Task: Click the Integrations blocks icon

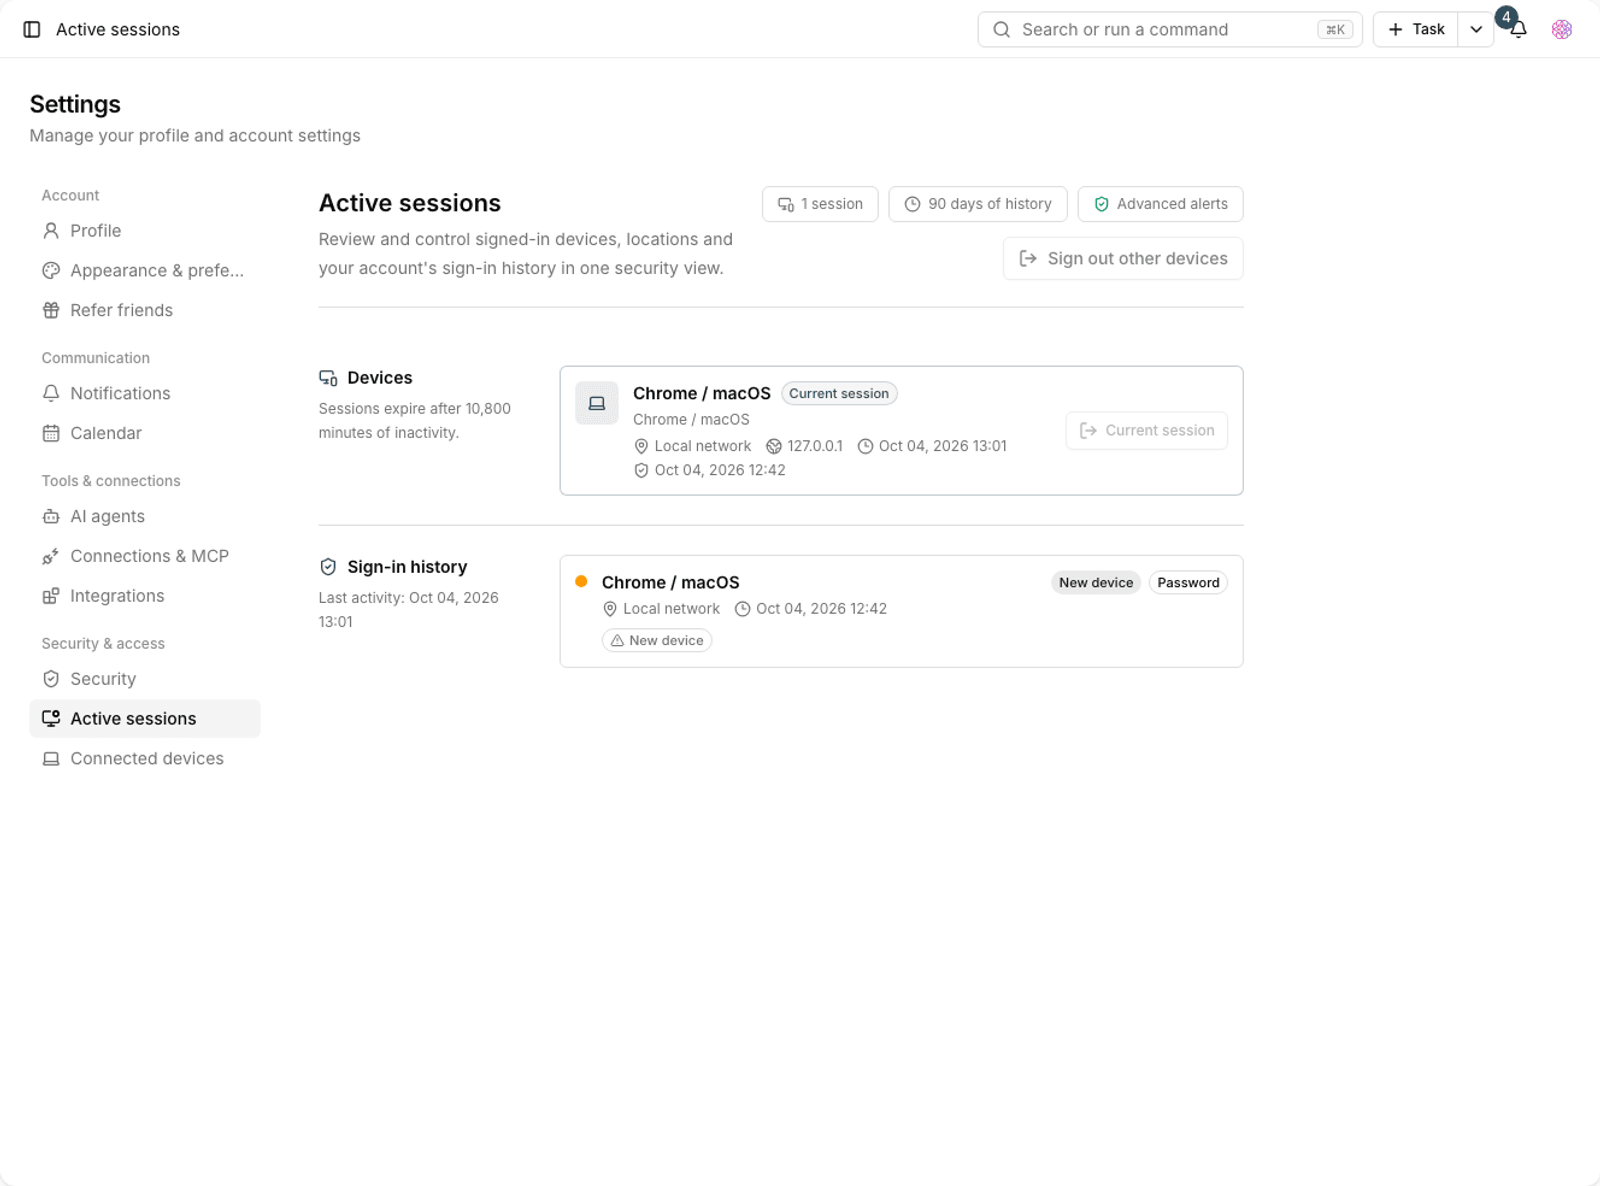Action: [x=51, y=597]
